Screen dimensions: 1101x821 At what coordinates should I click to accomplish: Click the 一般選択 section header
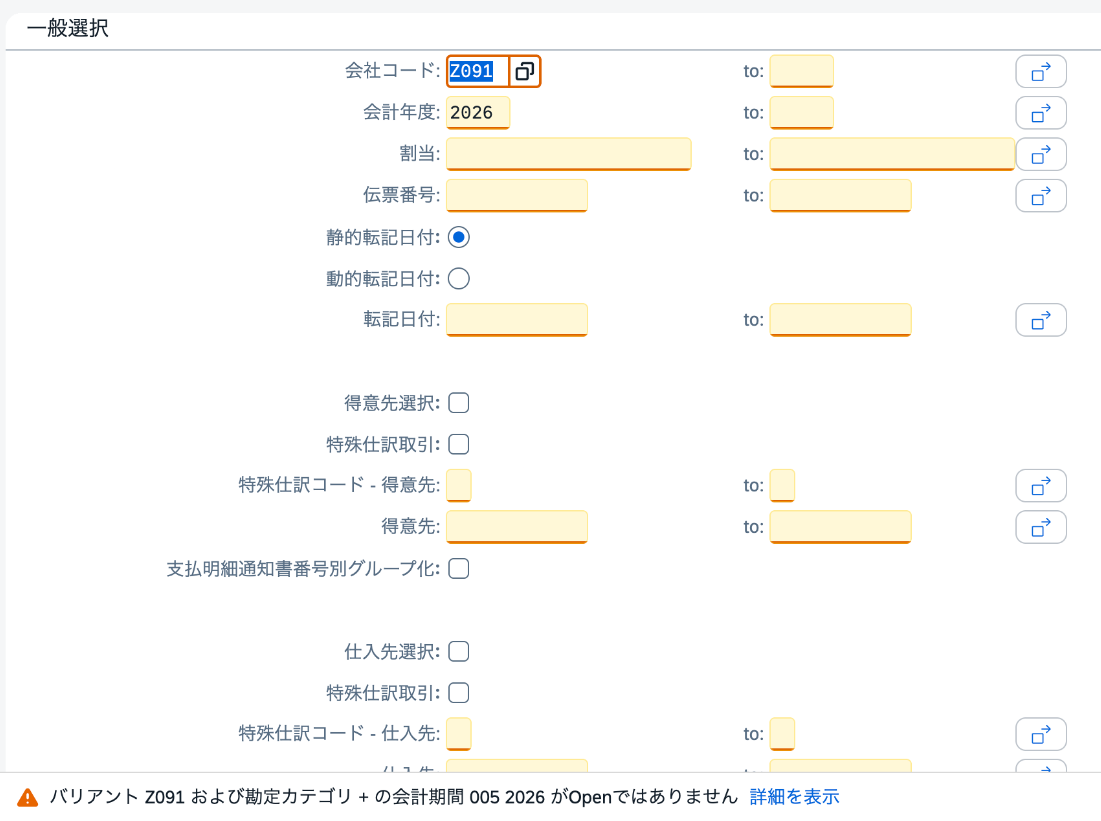(67, 29)
